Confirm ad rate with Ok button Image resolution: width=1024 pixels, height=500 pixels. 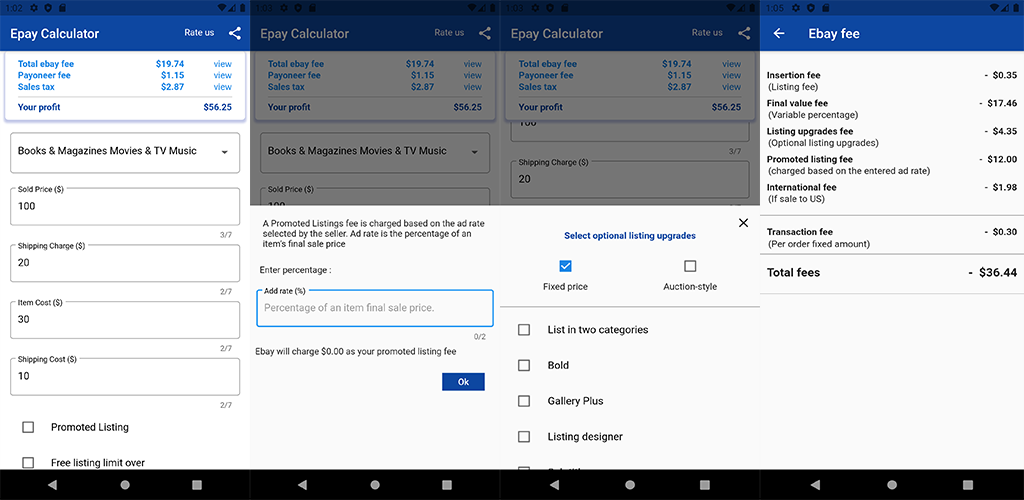click(463, 382)
